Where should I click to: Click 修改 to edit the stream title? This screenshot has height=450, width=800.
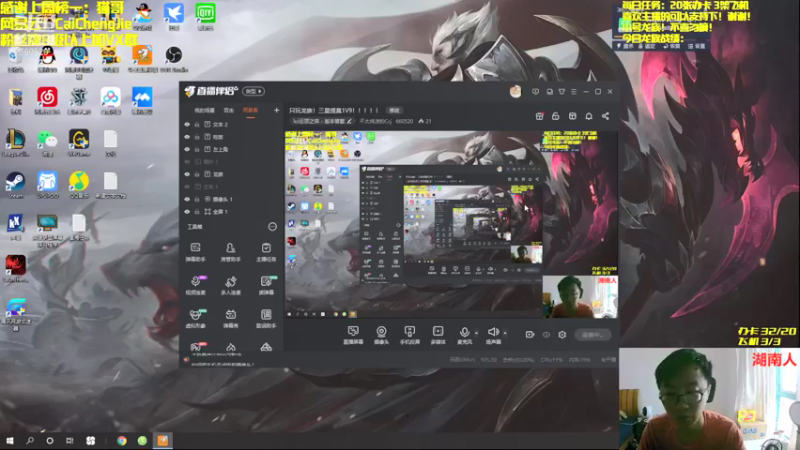tap(394, 110)
